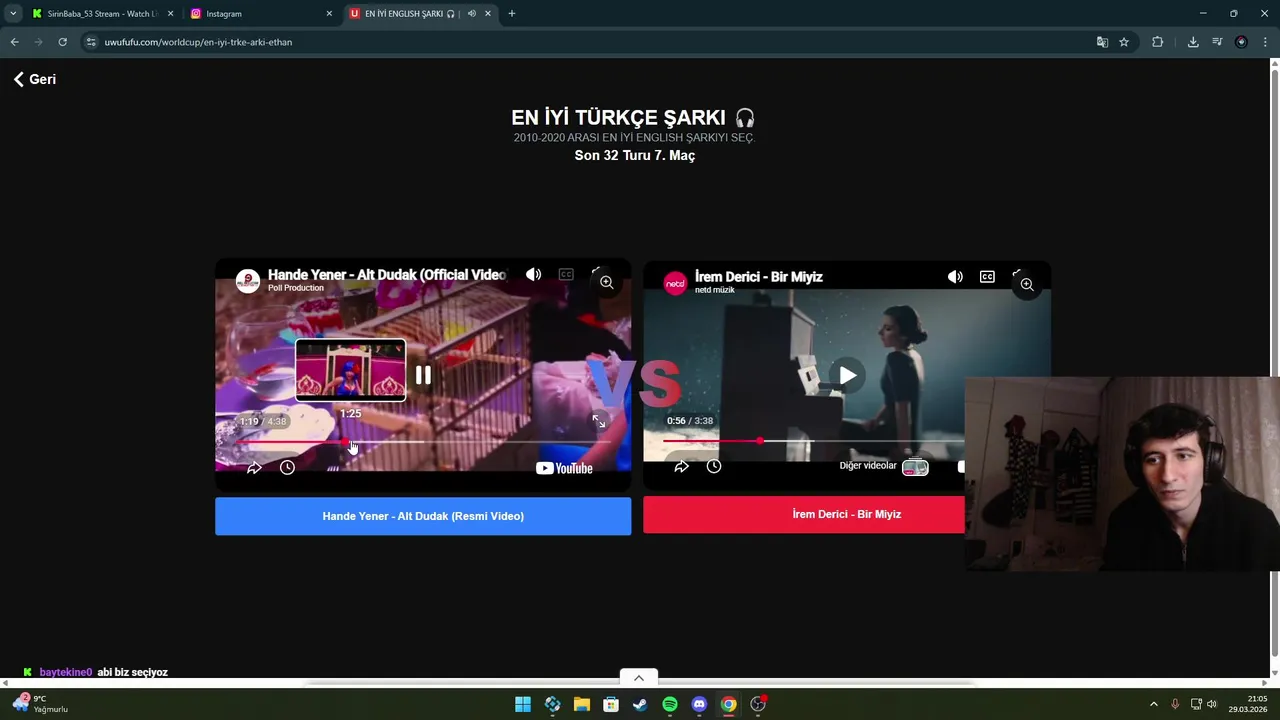
Task: Click the microphone tray icon
Action: pos(1175,704)
